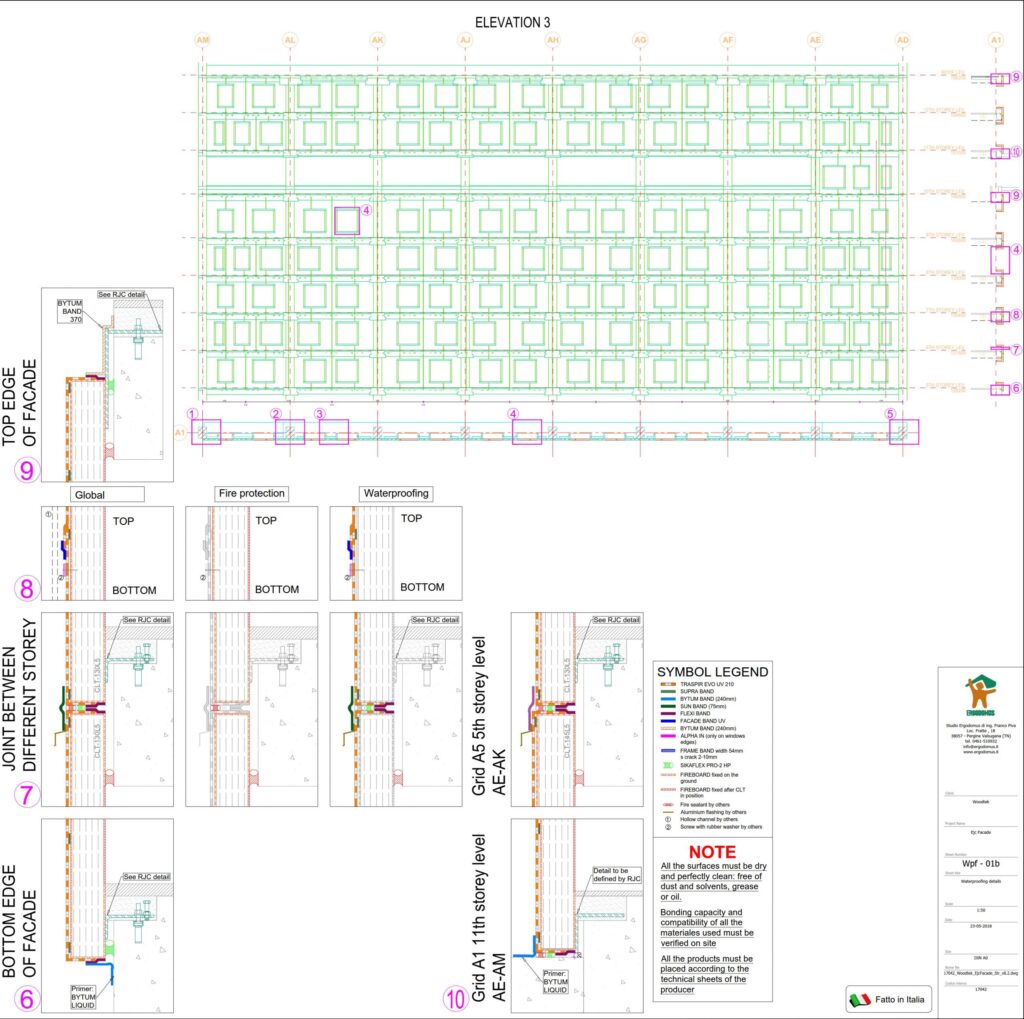Select the Waterproofing label box
The height and width of the screenshot is (1019, 1024).
click(396, 493)
